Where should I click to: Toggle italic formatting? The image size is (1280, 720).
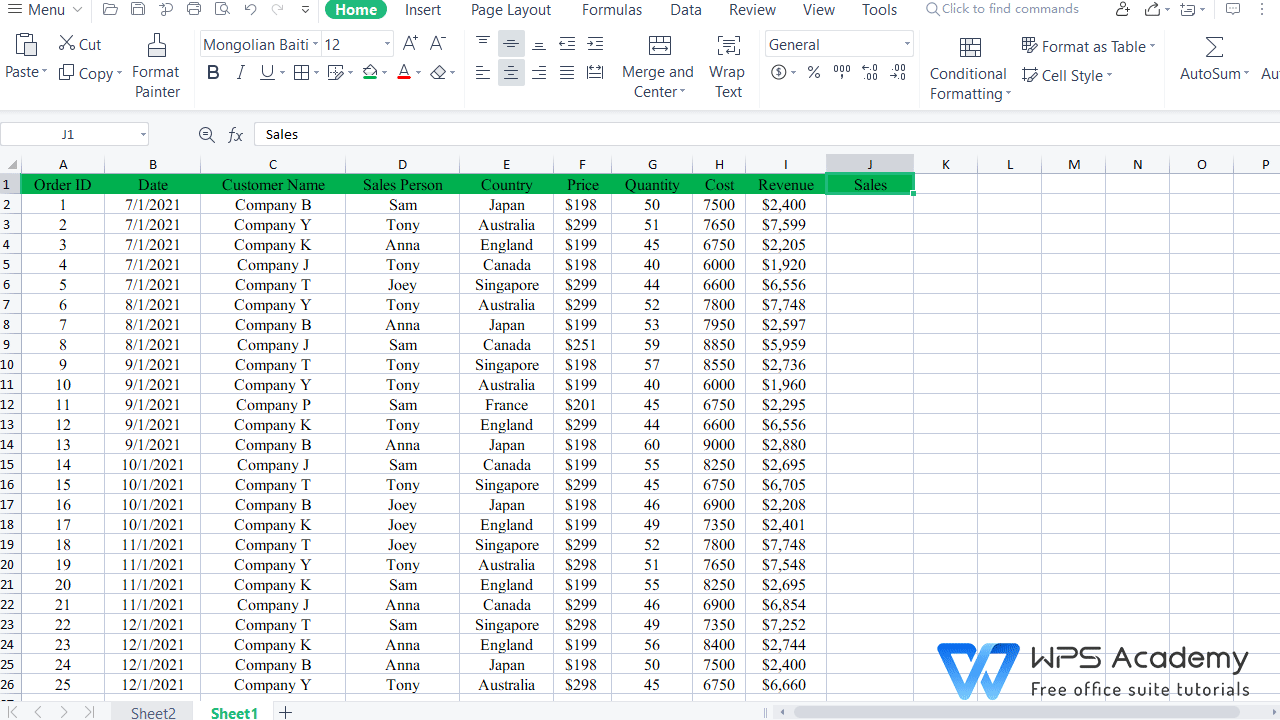coord(240,72)
